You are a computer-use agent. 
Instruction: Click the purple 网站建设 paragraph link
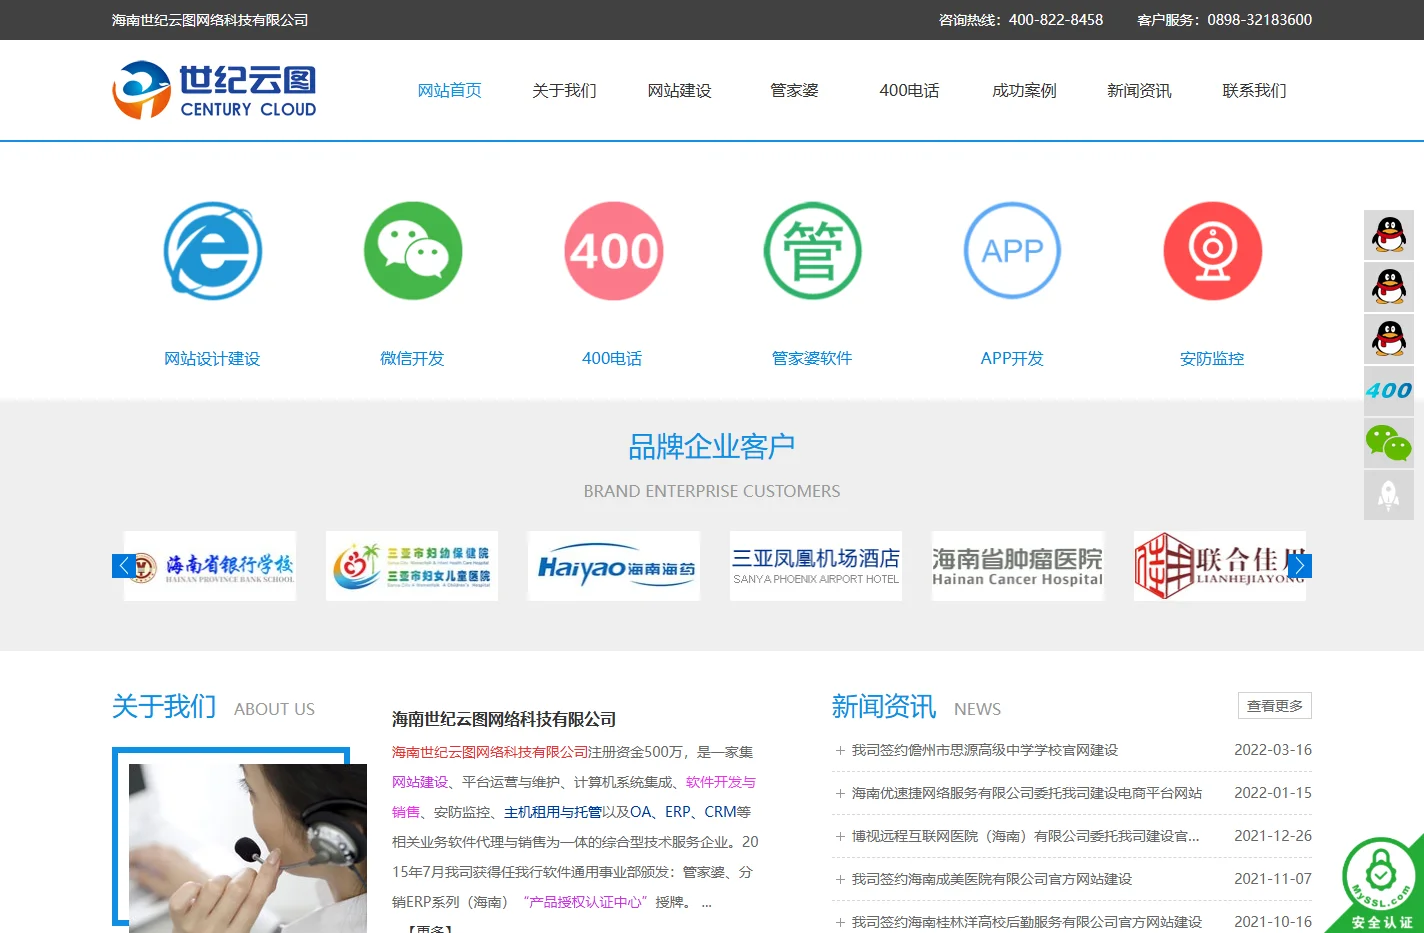[420, 782]
